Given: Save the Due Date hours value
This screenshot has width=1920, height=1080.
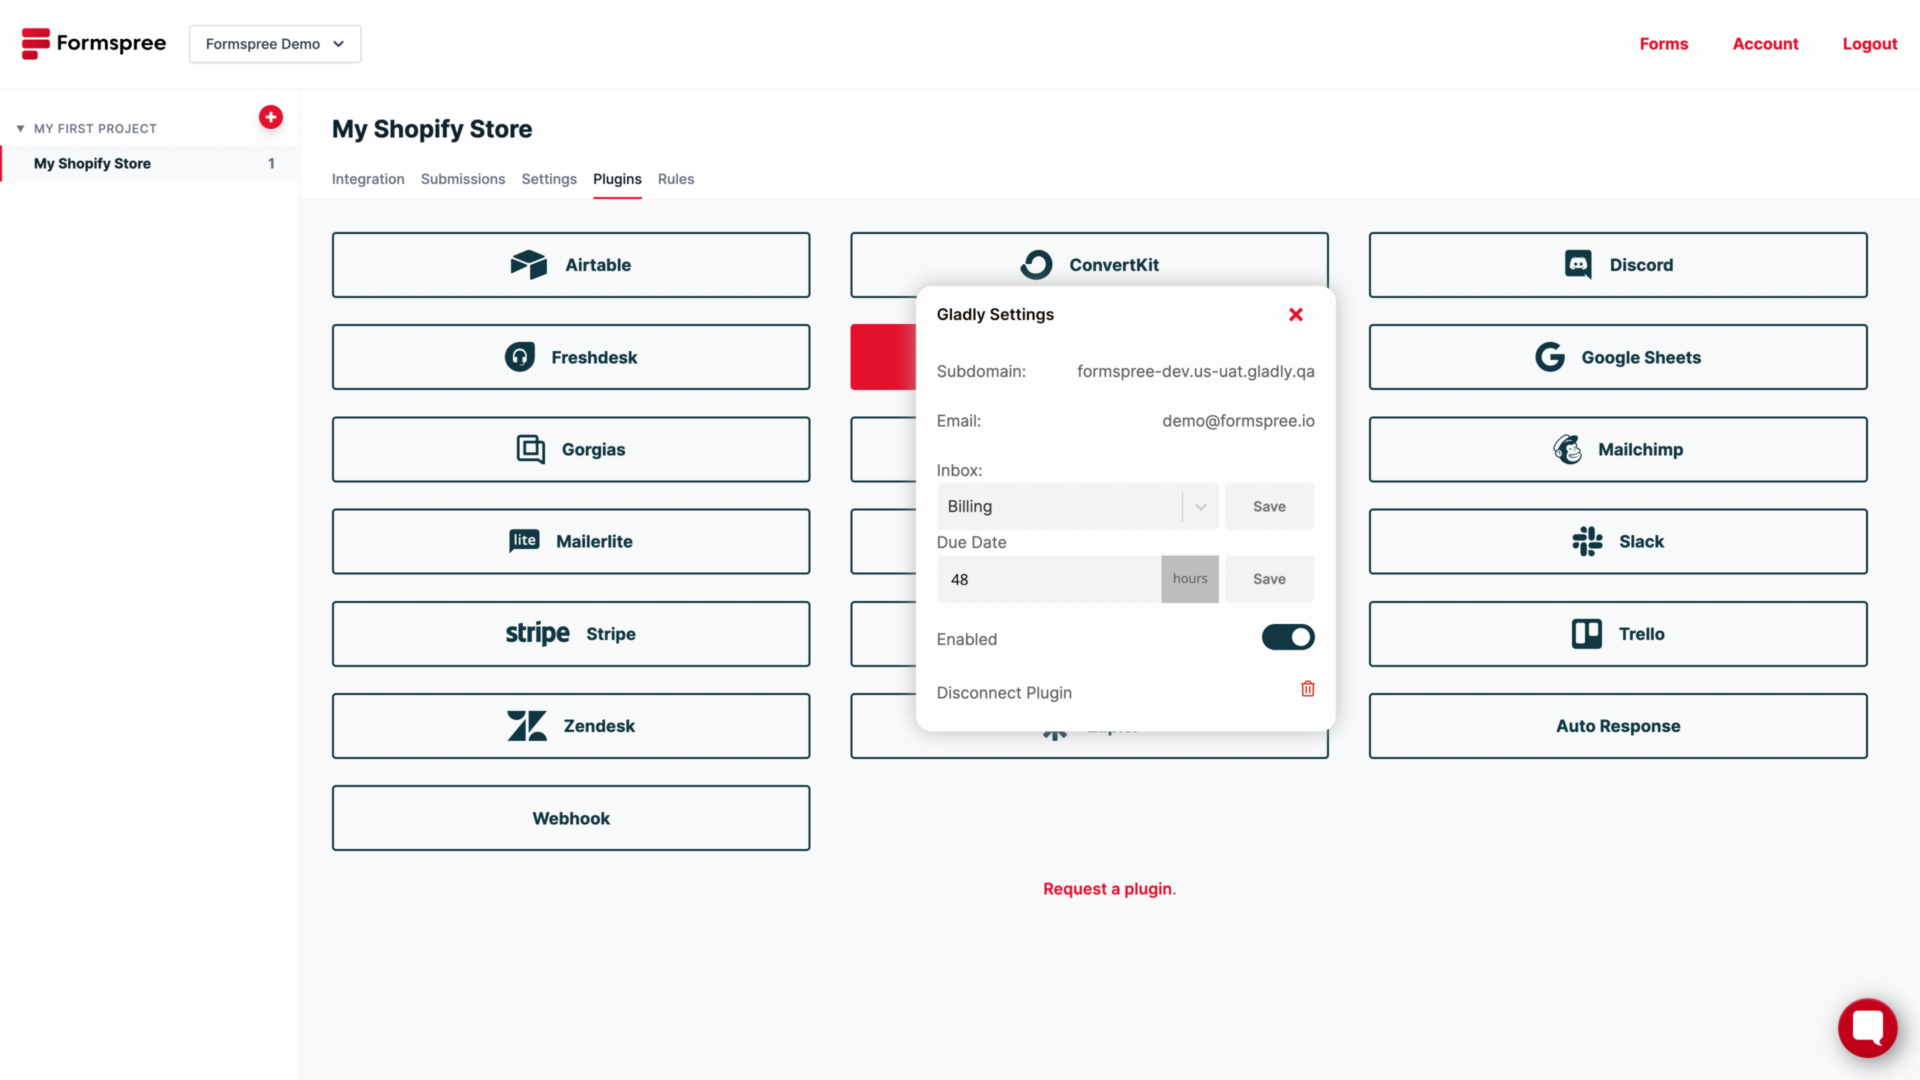Looking at the screenshot, I should click(1268, 579).
